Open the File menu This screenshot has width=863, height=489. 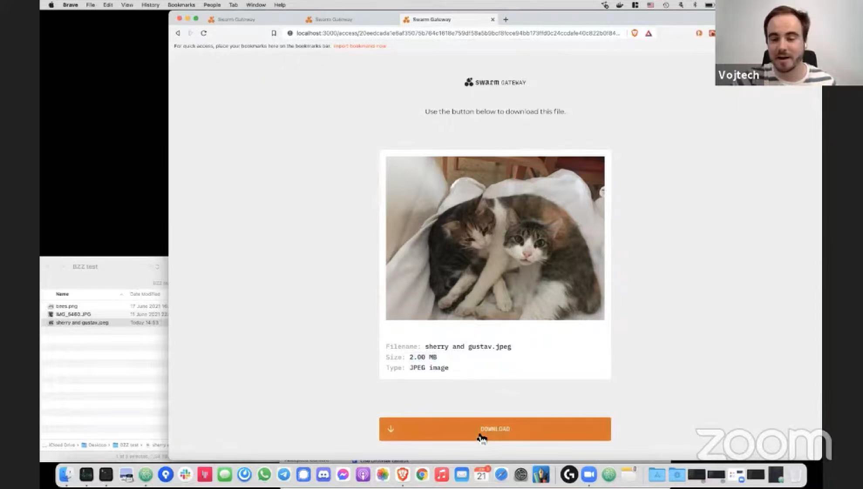click(90, 5)
